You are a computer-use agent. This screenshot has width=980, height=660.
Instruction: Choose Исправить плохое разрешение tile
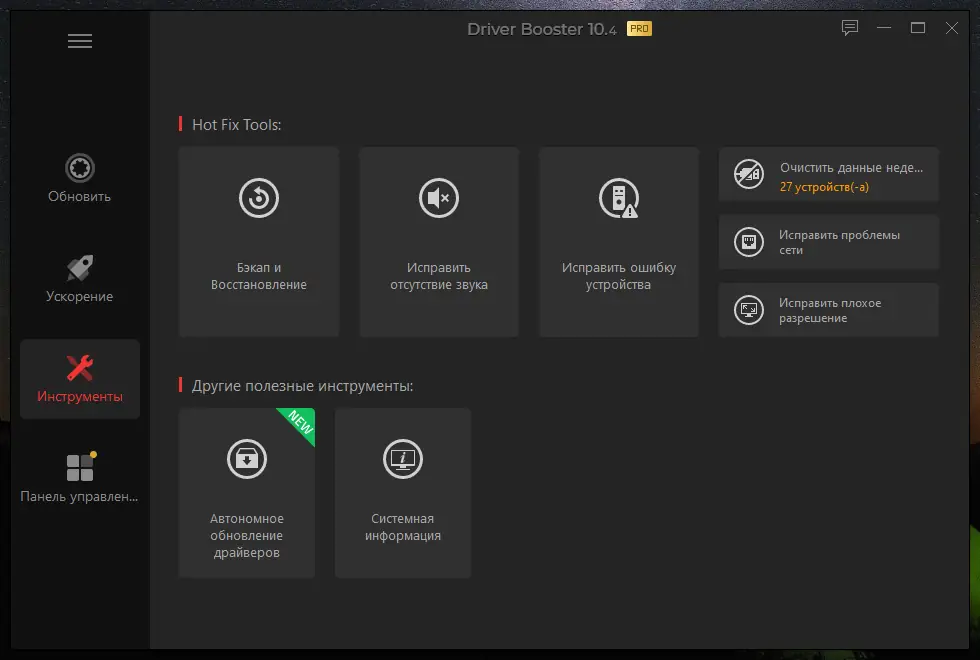pyautogui.click(x=829, y=310)
